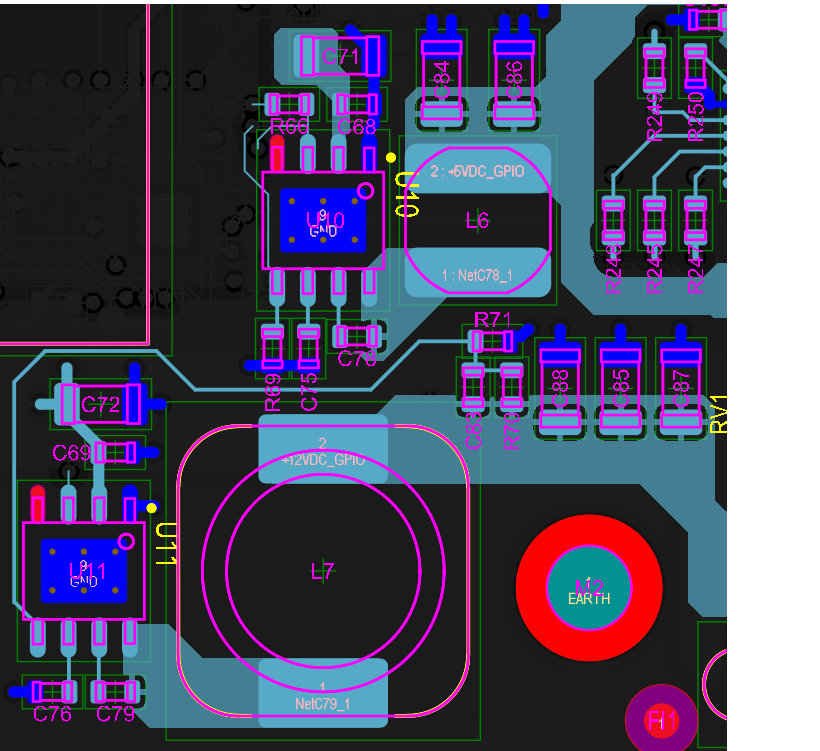The width and height of the screenshot is (820, 751).
Task: Select inductor L6 body
Action: 477,220
